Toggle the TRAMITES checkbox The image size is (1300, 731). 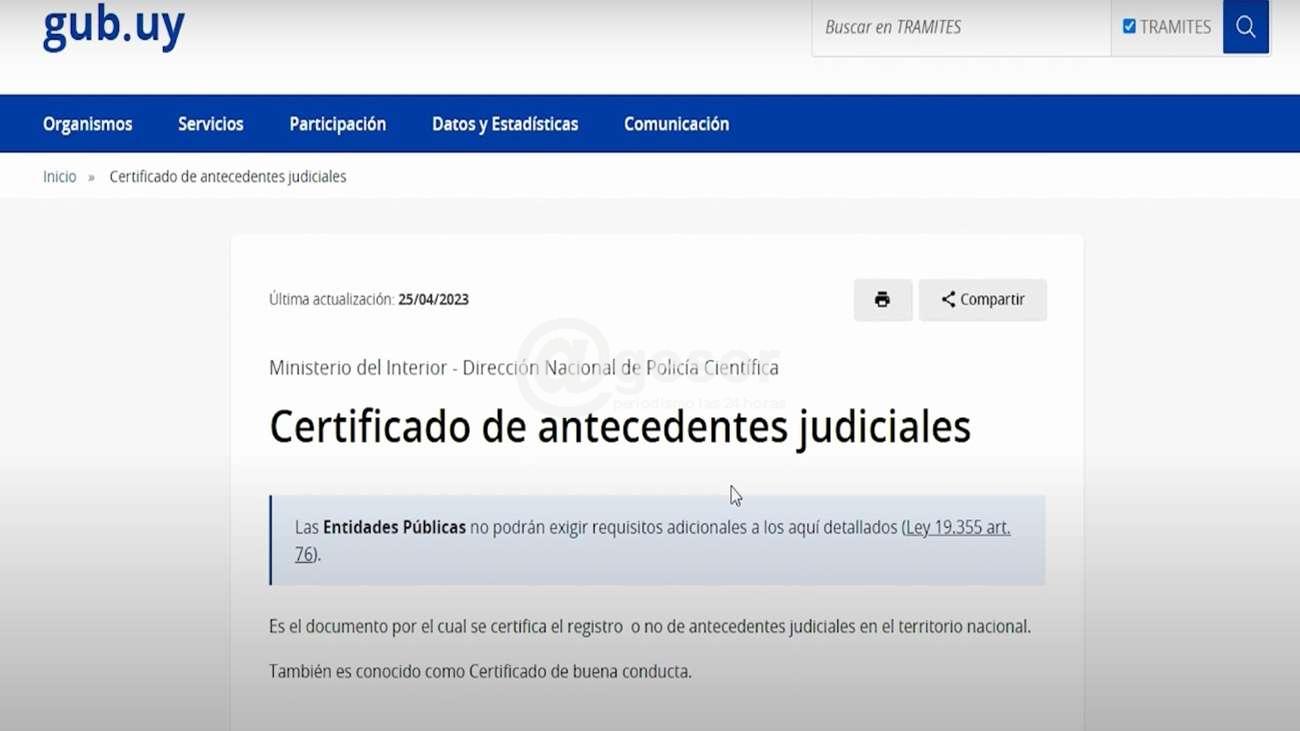click(1129, 27)
